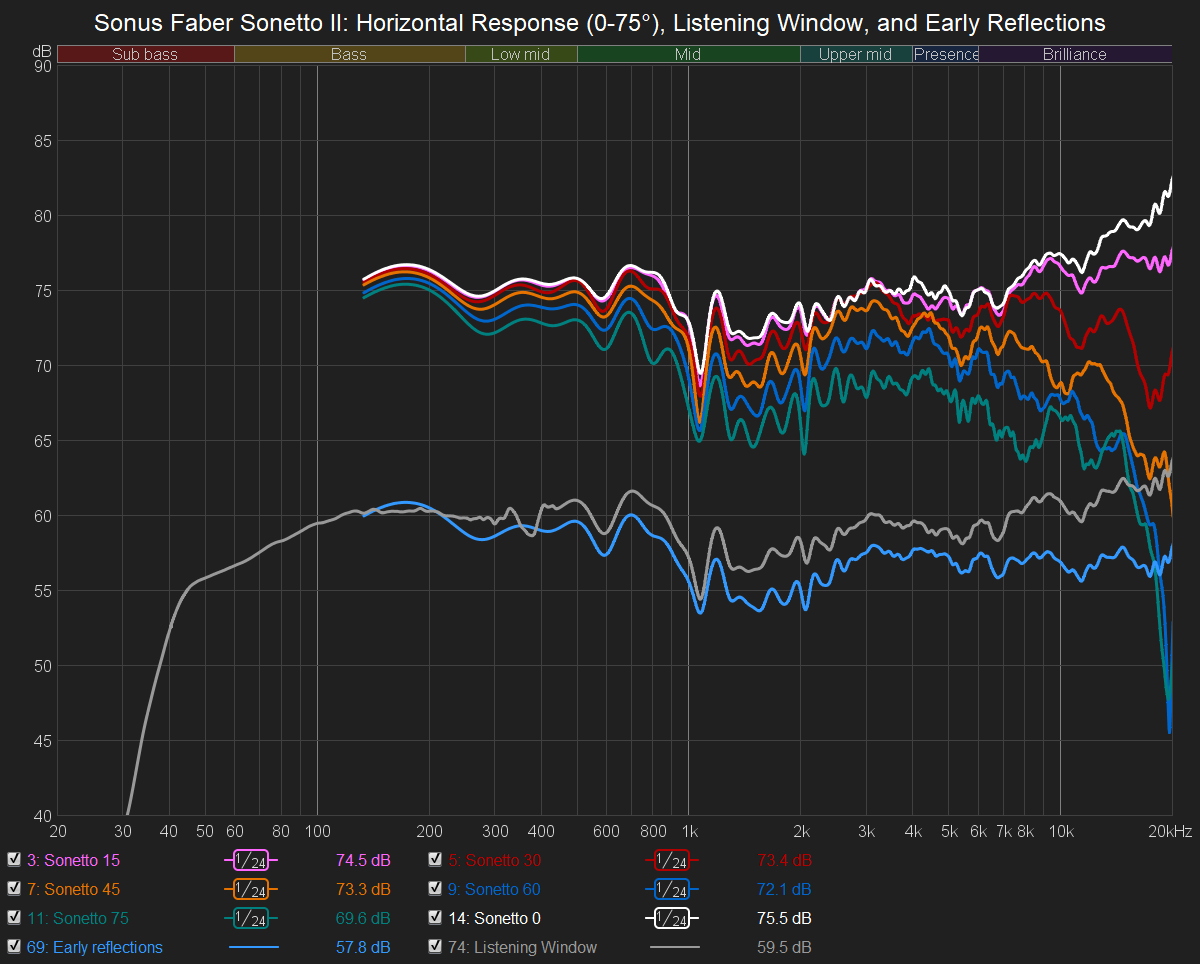Toggle the 9: Sonetto 60 checkbox

pos(435,888)
